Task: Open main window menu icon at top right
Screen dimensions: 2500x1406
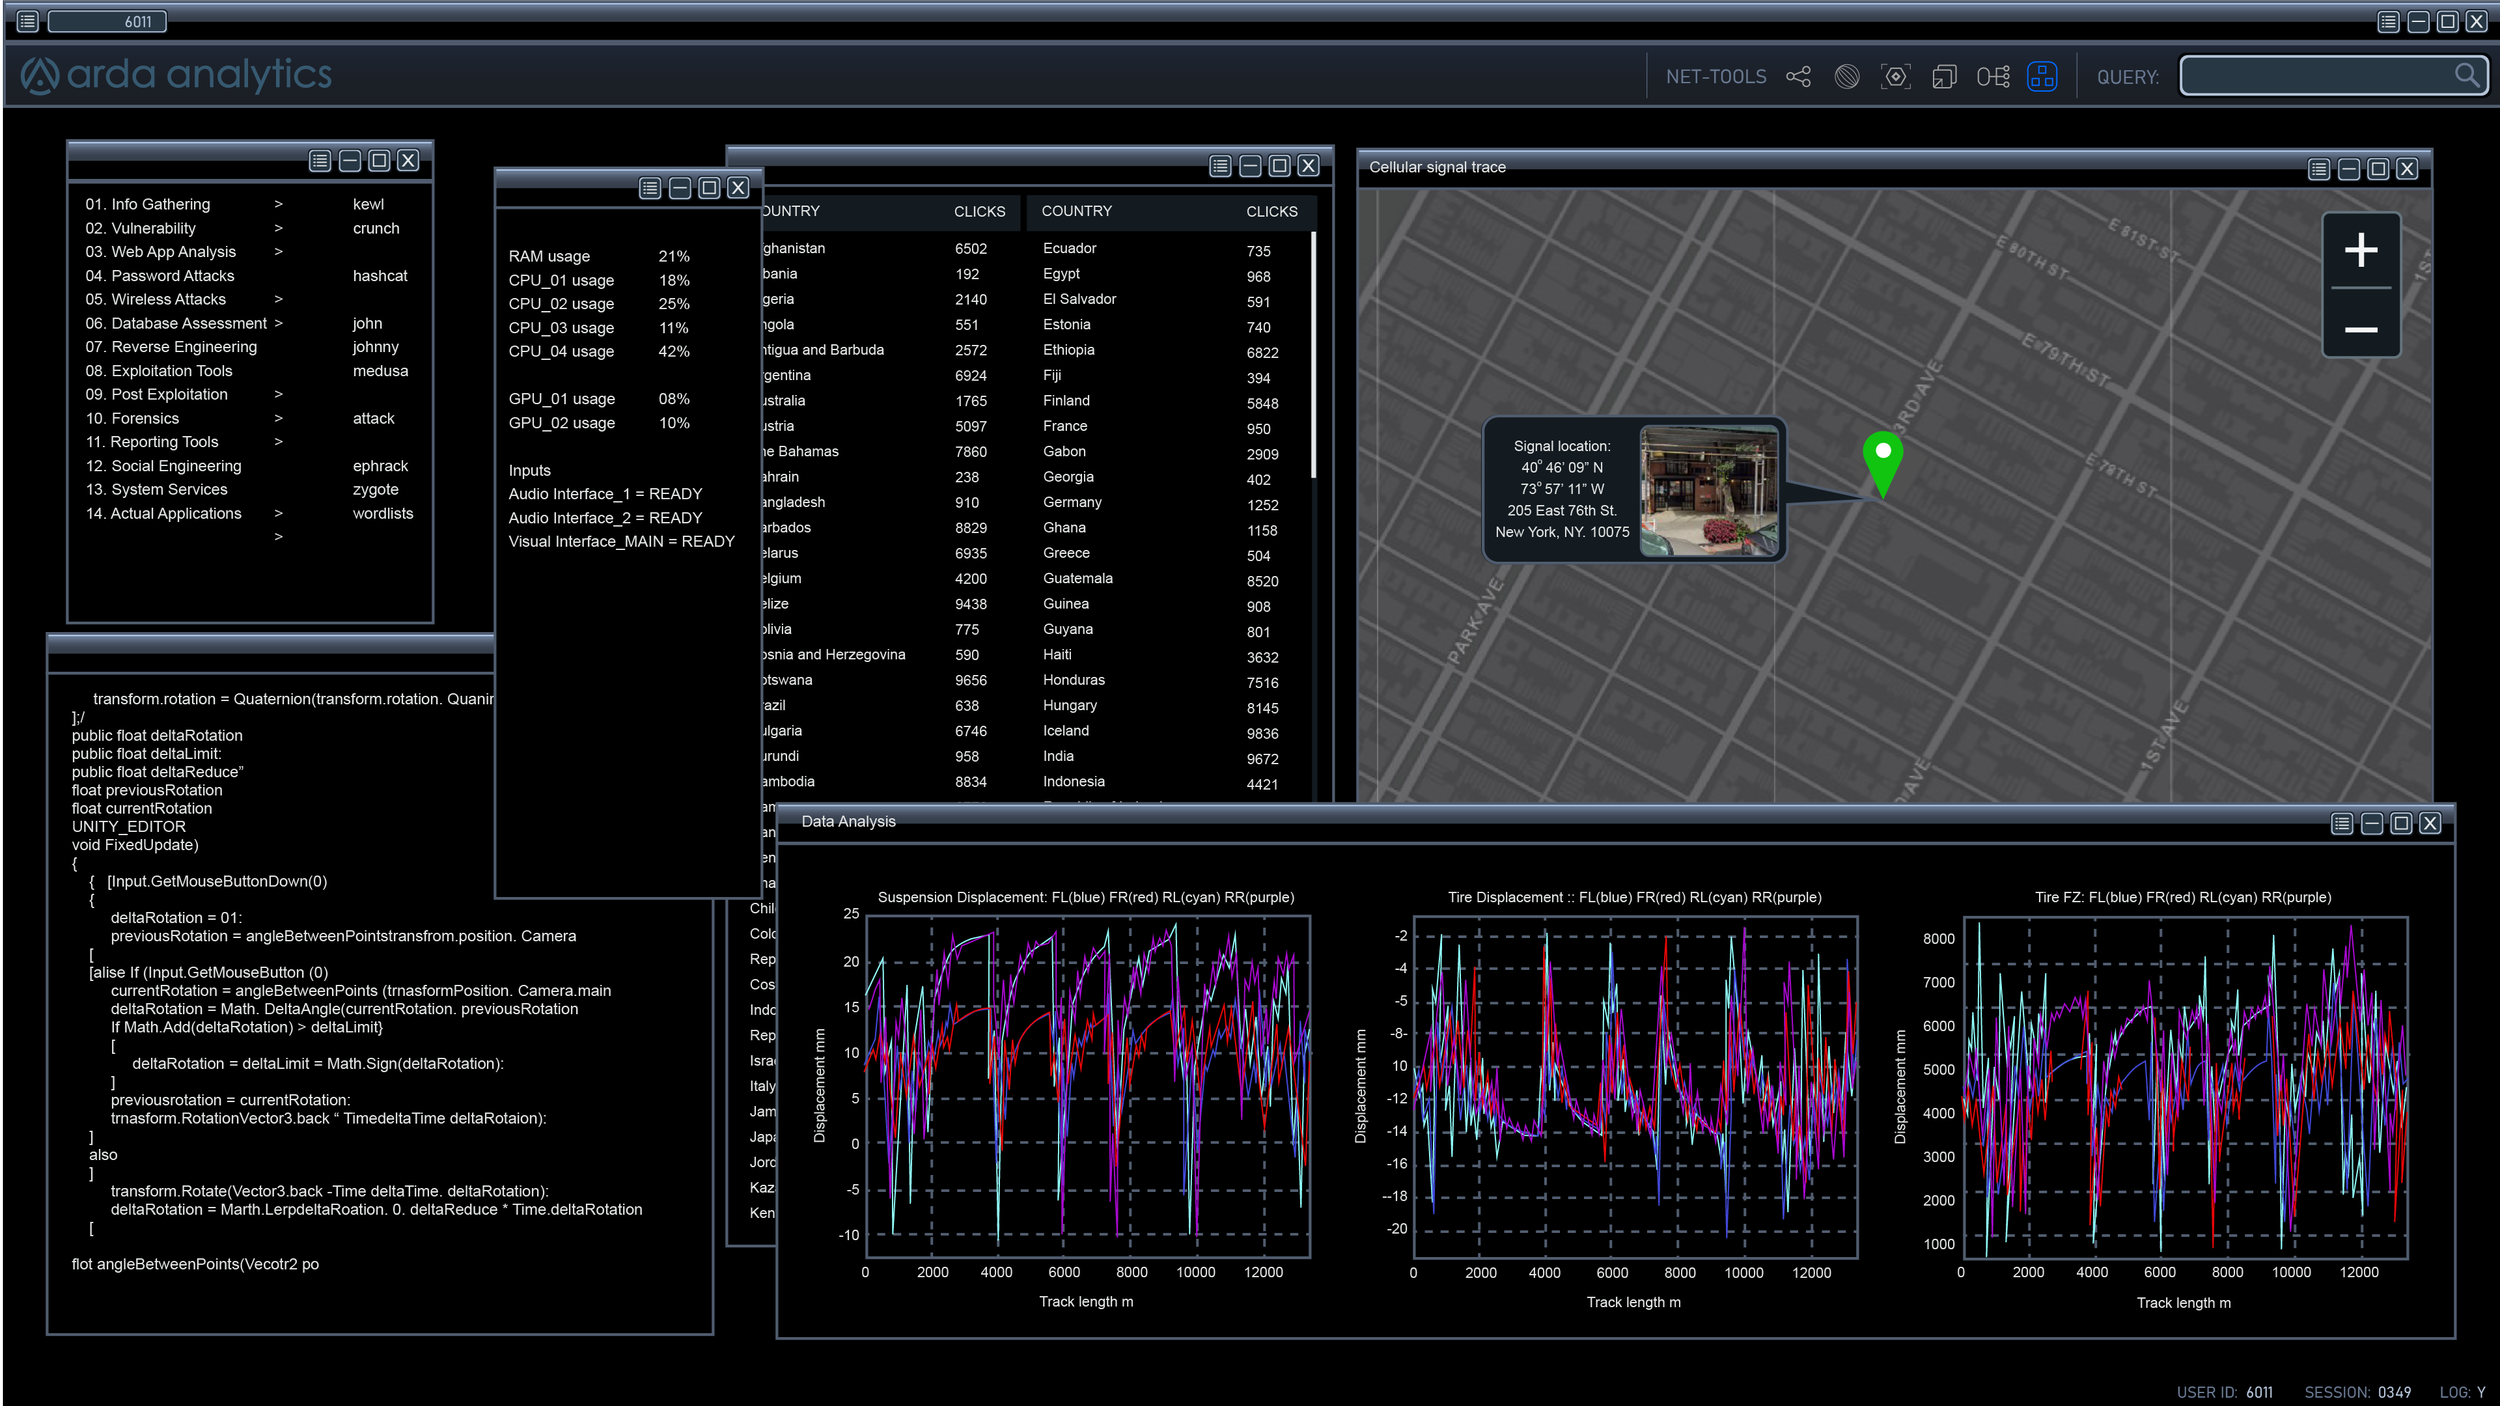Action: point(2388,22)
